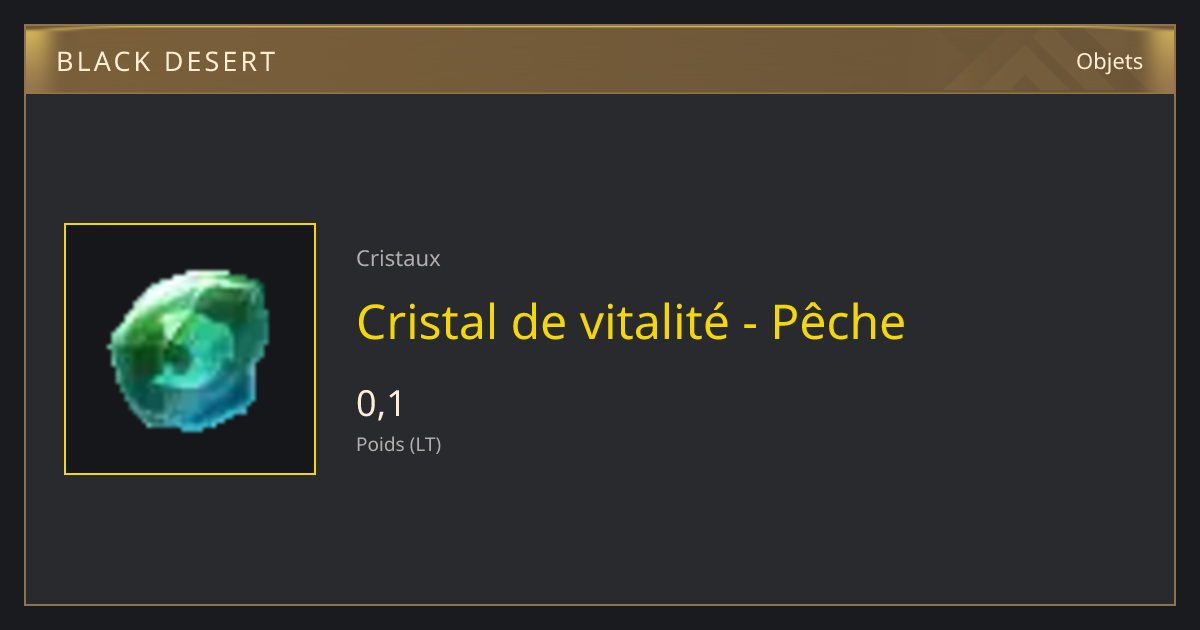Click the empty dark card area below "Poids (LT)"

[x=600, y=530]
